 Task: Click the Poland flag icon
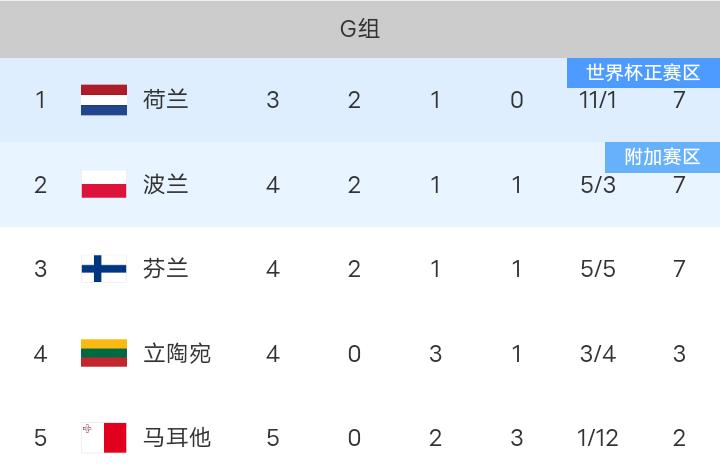pos(104,185)
